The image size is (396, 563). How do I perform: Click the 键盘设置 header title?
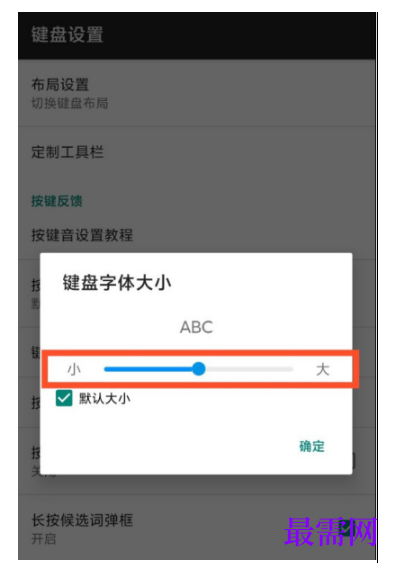[x=67, y=35]
